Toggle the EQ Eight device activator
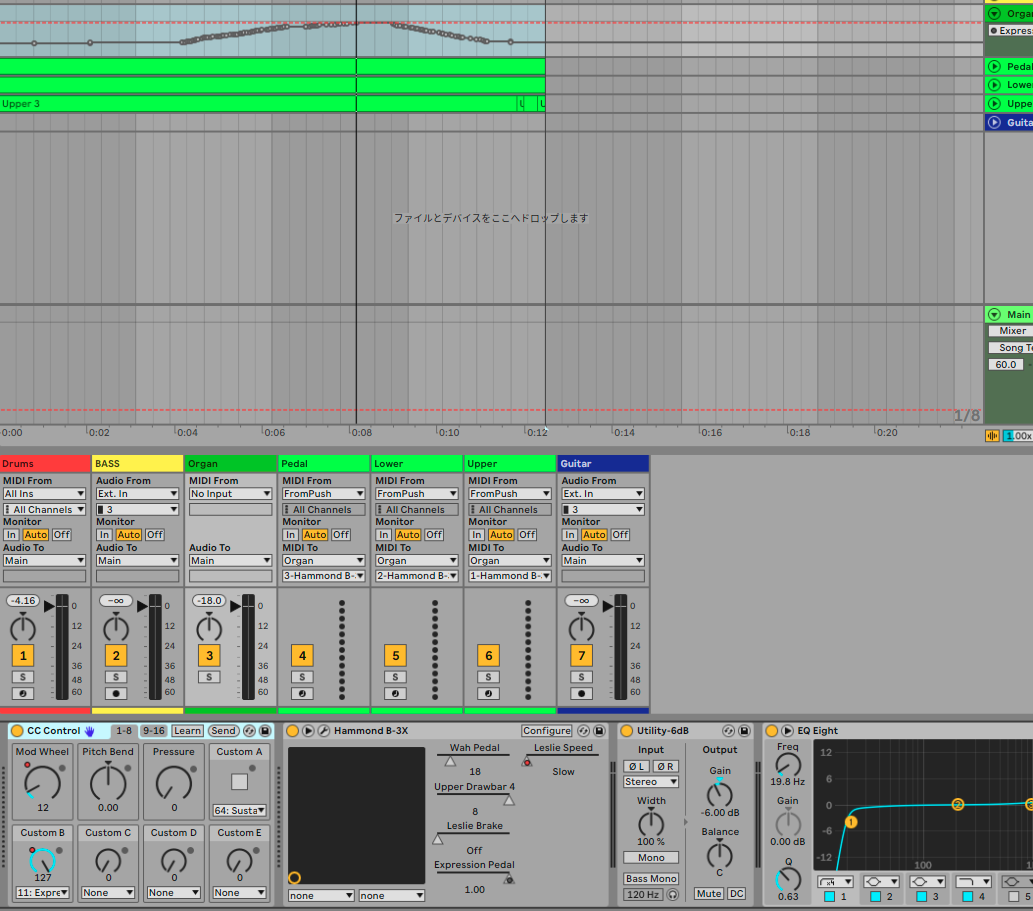 coord(772,731)
